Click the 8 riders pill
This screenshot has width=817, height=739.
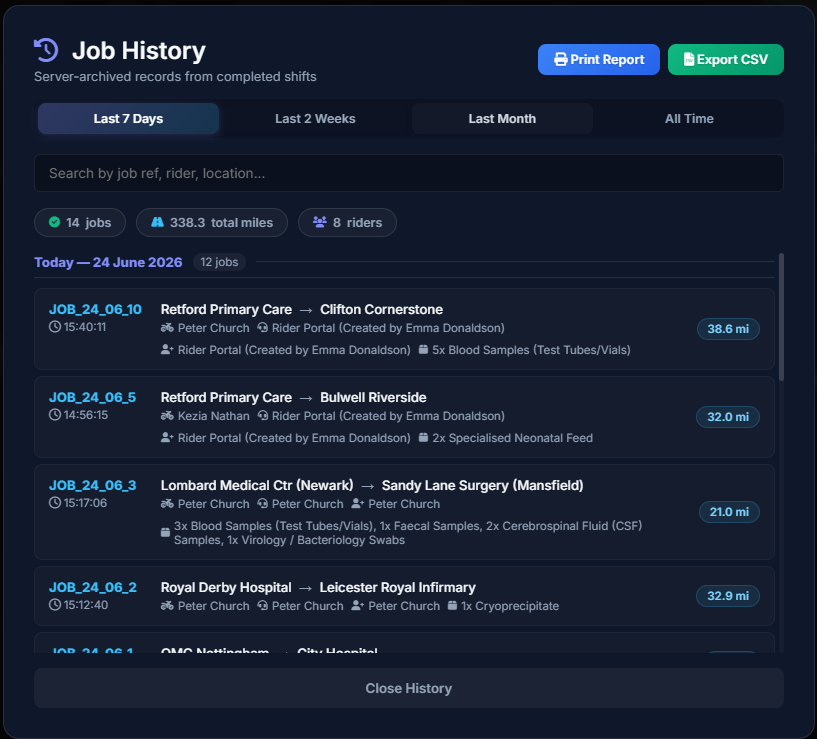pyautogui.click(x=347, y=223)
